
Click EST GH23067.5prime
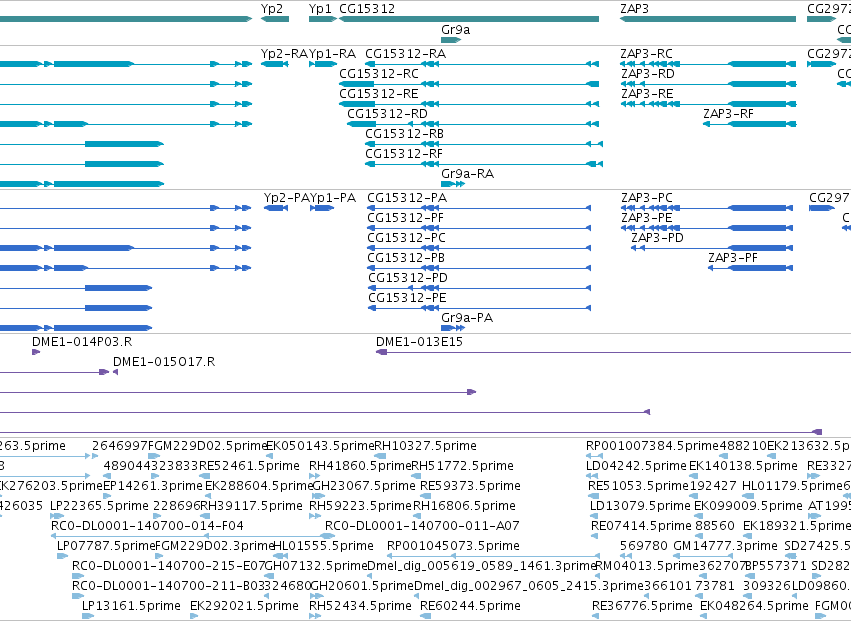(x=364, y=486)
